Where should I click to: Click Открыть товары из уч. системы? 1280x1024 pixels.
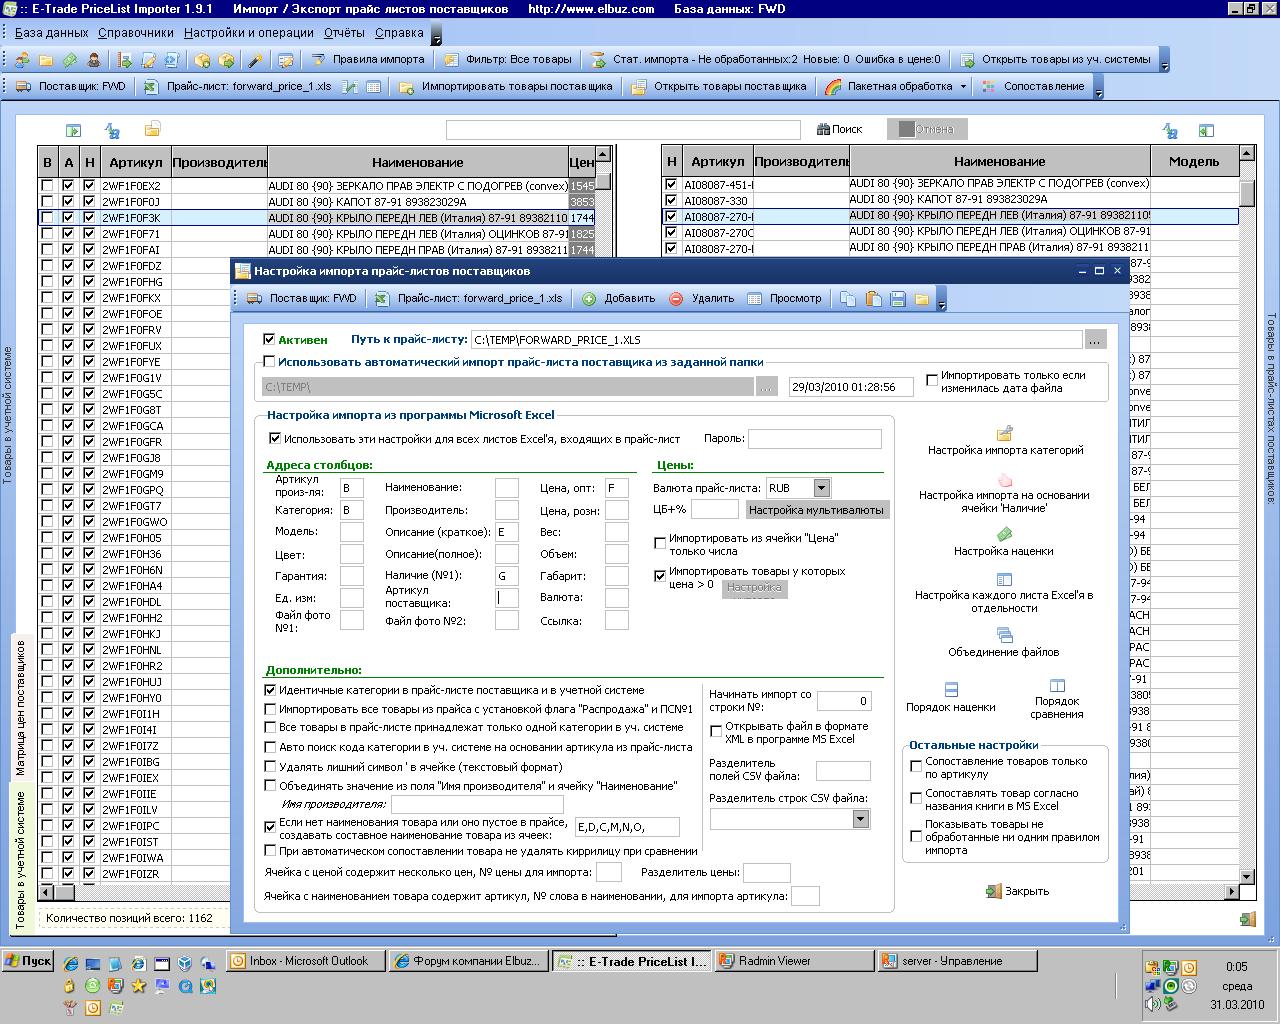1055,60
